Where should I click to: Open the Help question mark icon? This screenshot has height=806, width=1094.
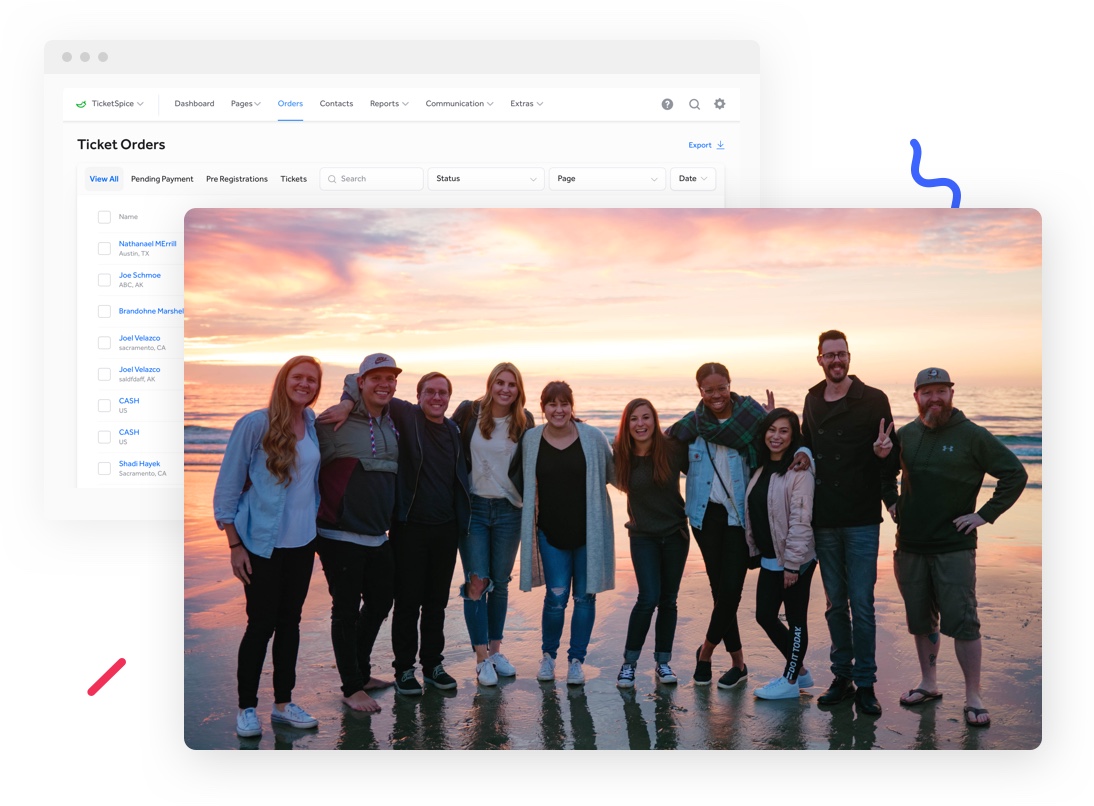click(x=667, y=103)
